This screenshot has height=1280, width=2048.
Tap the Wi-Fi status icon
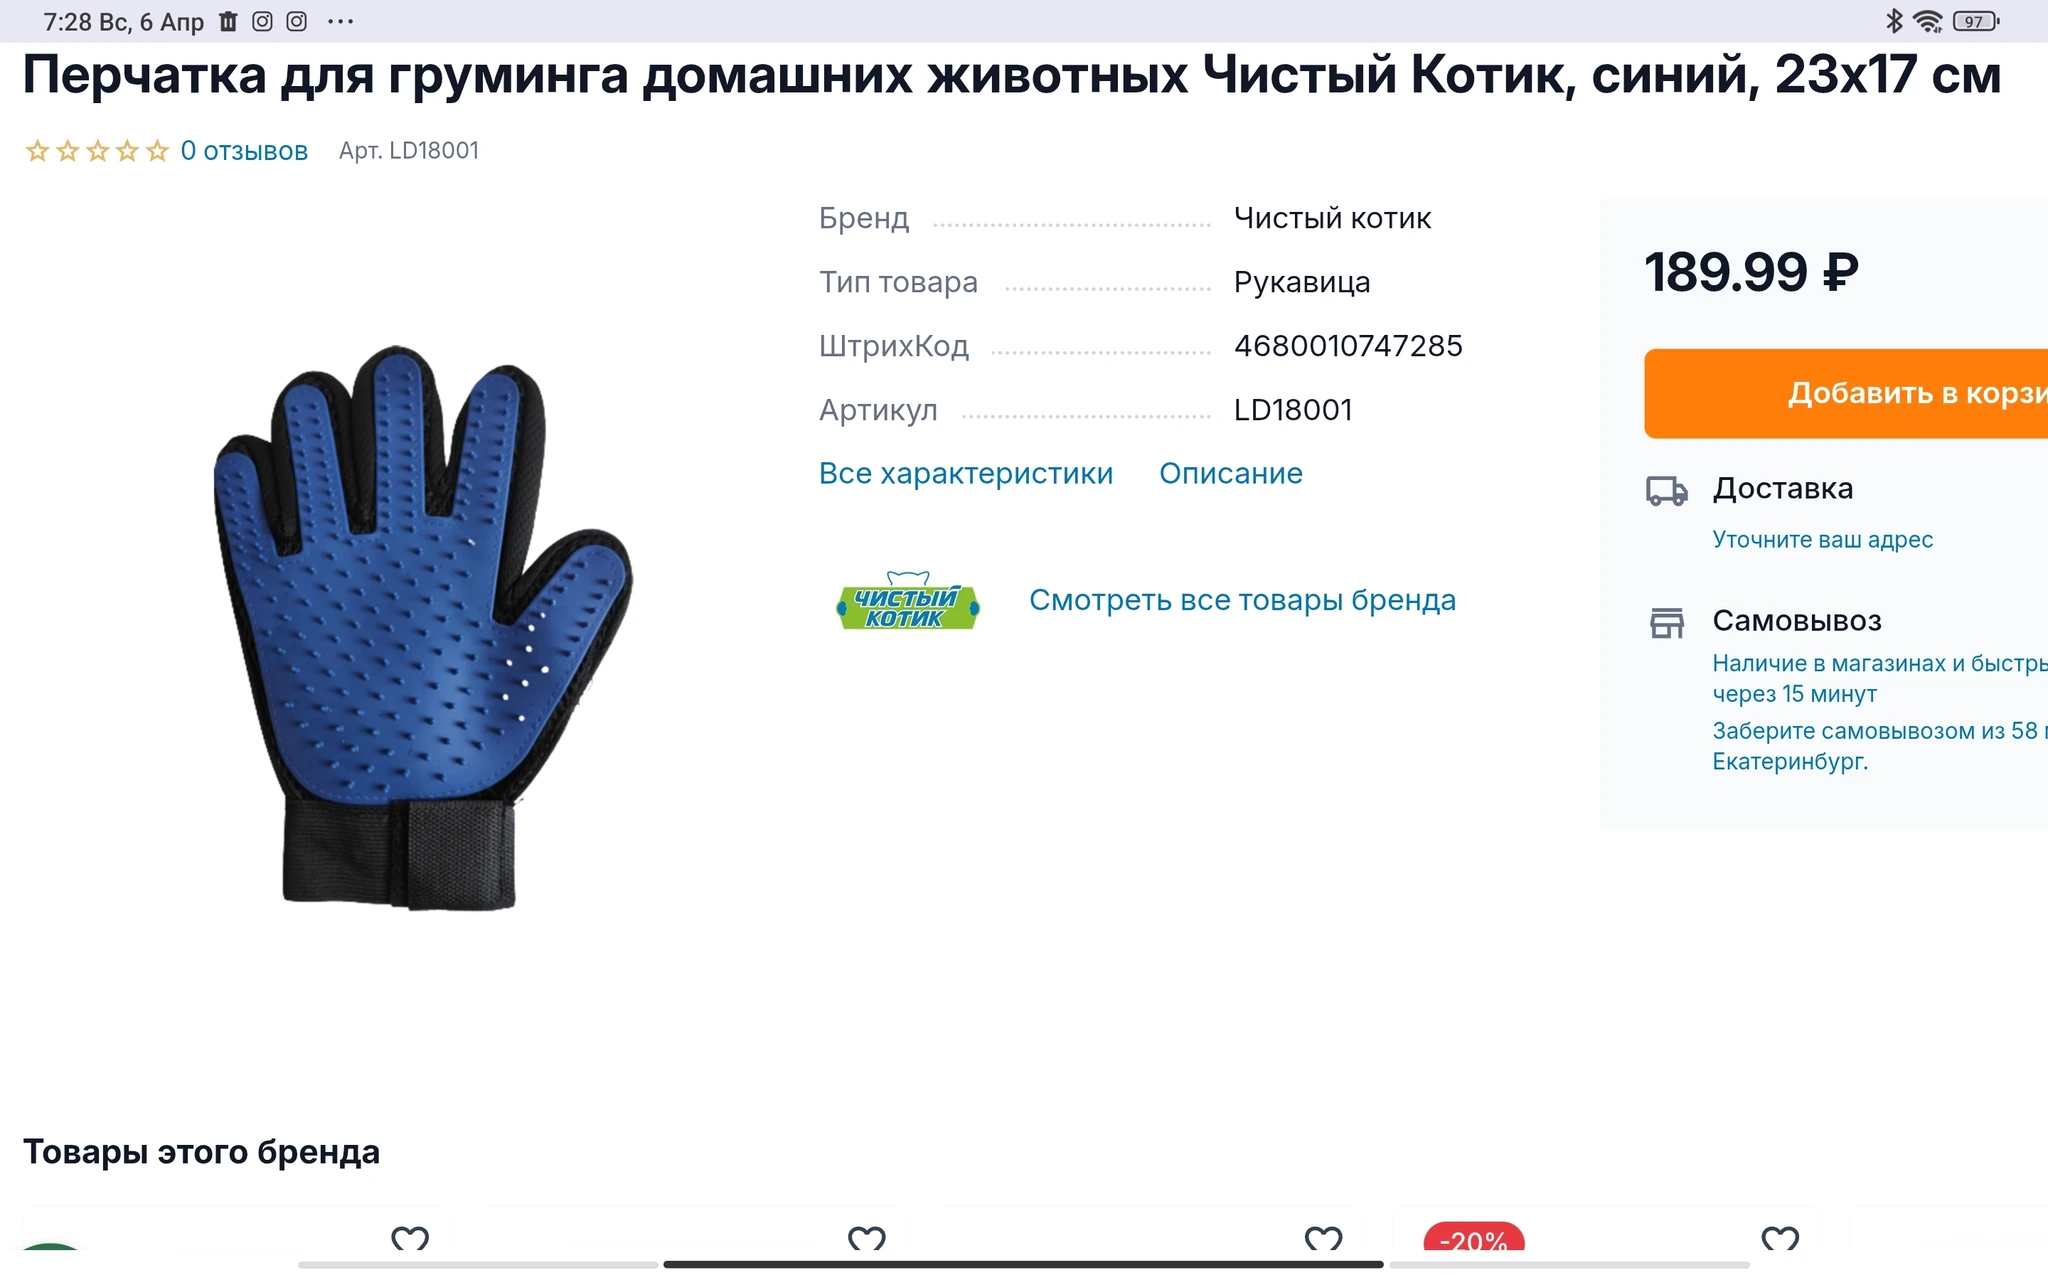(x=1927, y=21)
